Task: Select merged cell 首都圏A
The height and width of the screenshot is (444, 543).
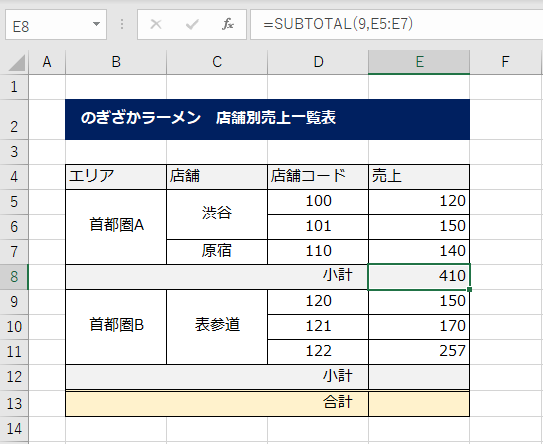Action: pyautogui.click(x=116, y=227)
